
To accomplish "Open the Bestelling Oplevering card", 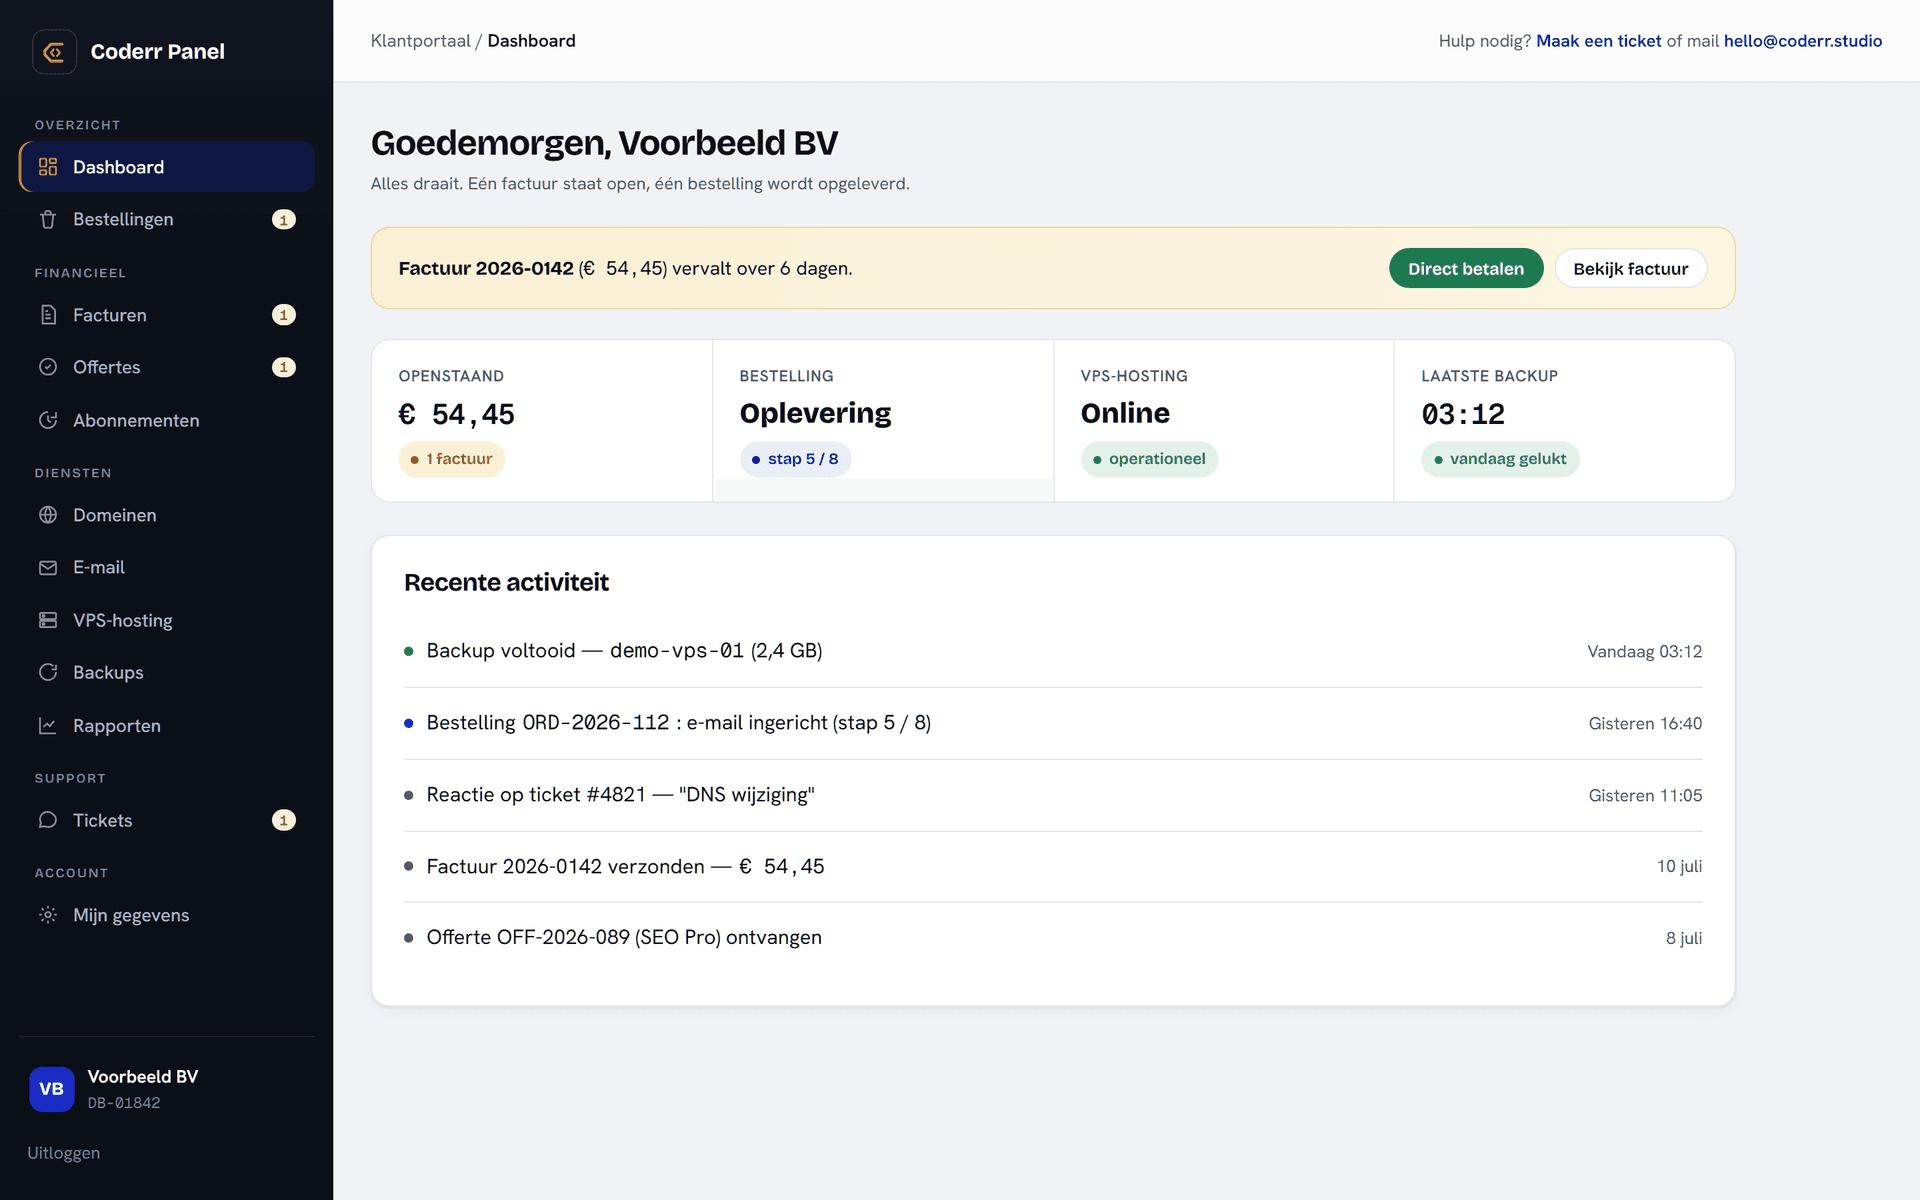I will (x=883, y=420).
